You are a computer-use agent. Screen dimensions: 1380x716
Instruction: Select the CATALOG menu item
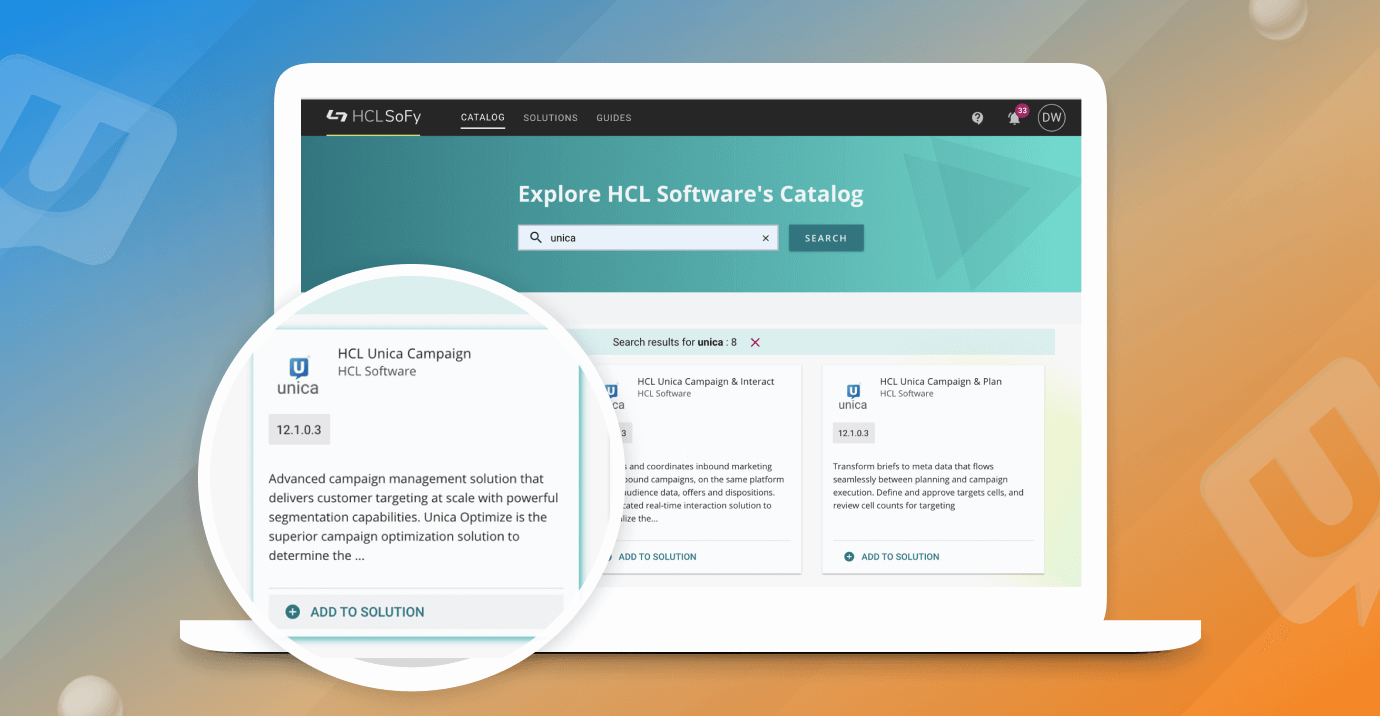click(482, 117)
